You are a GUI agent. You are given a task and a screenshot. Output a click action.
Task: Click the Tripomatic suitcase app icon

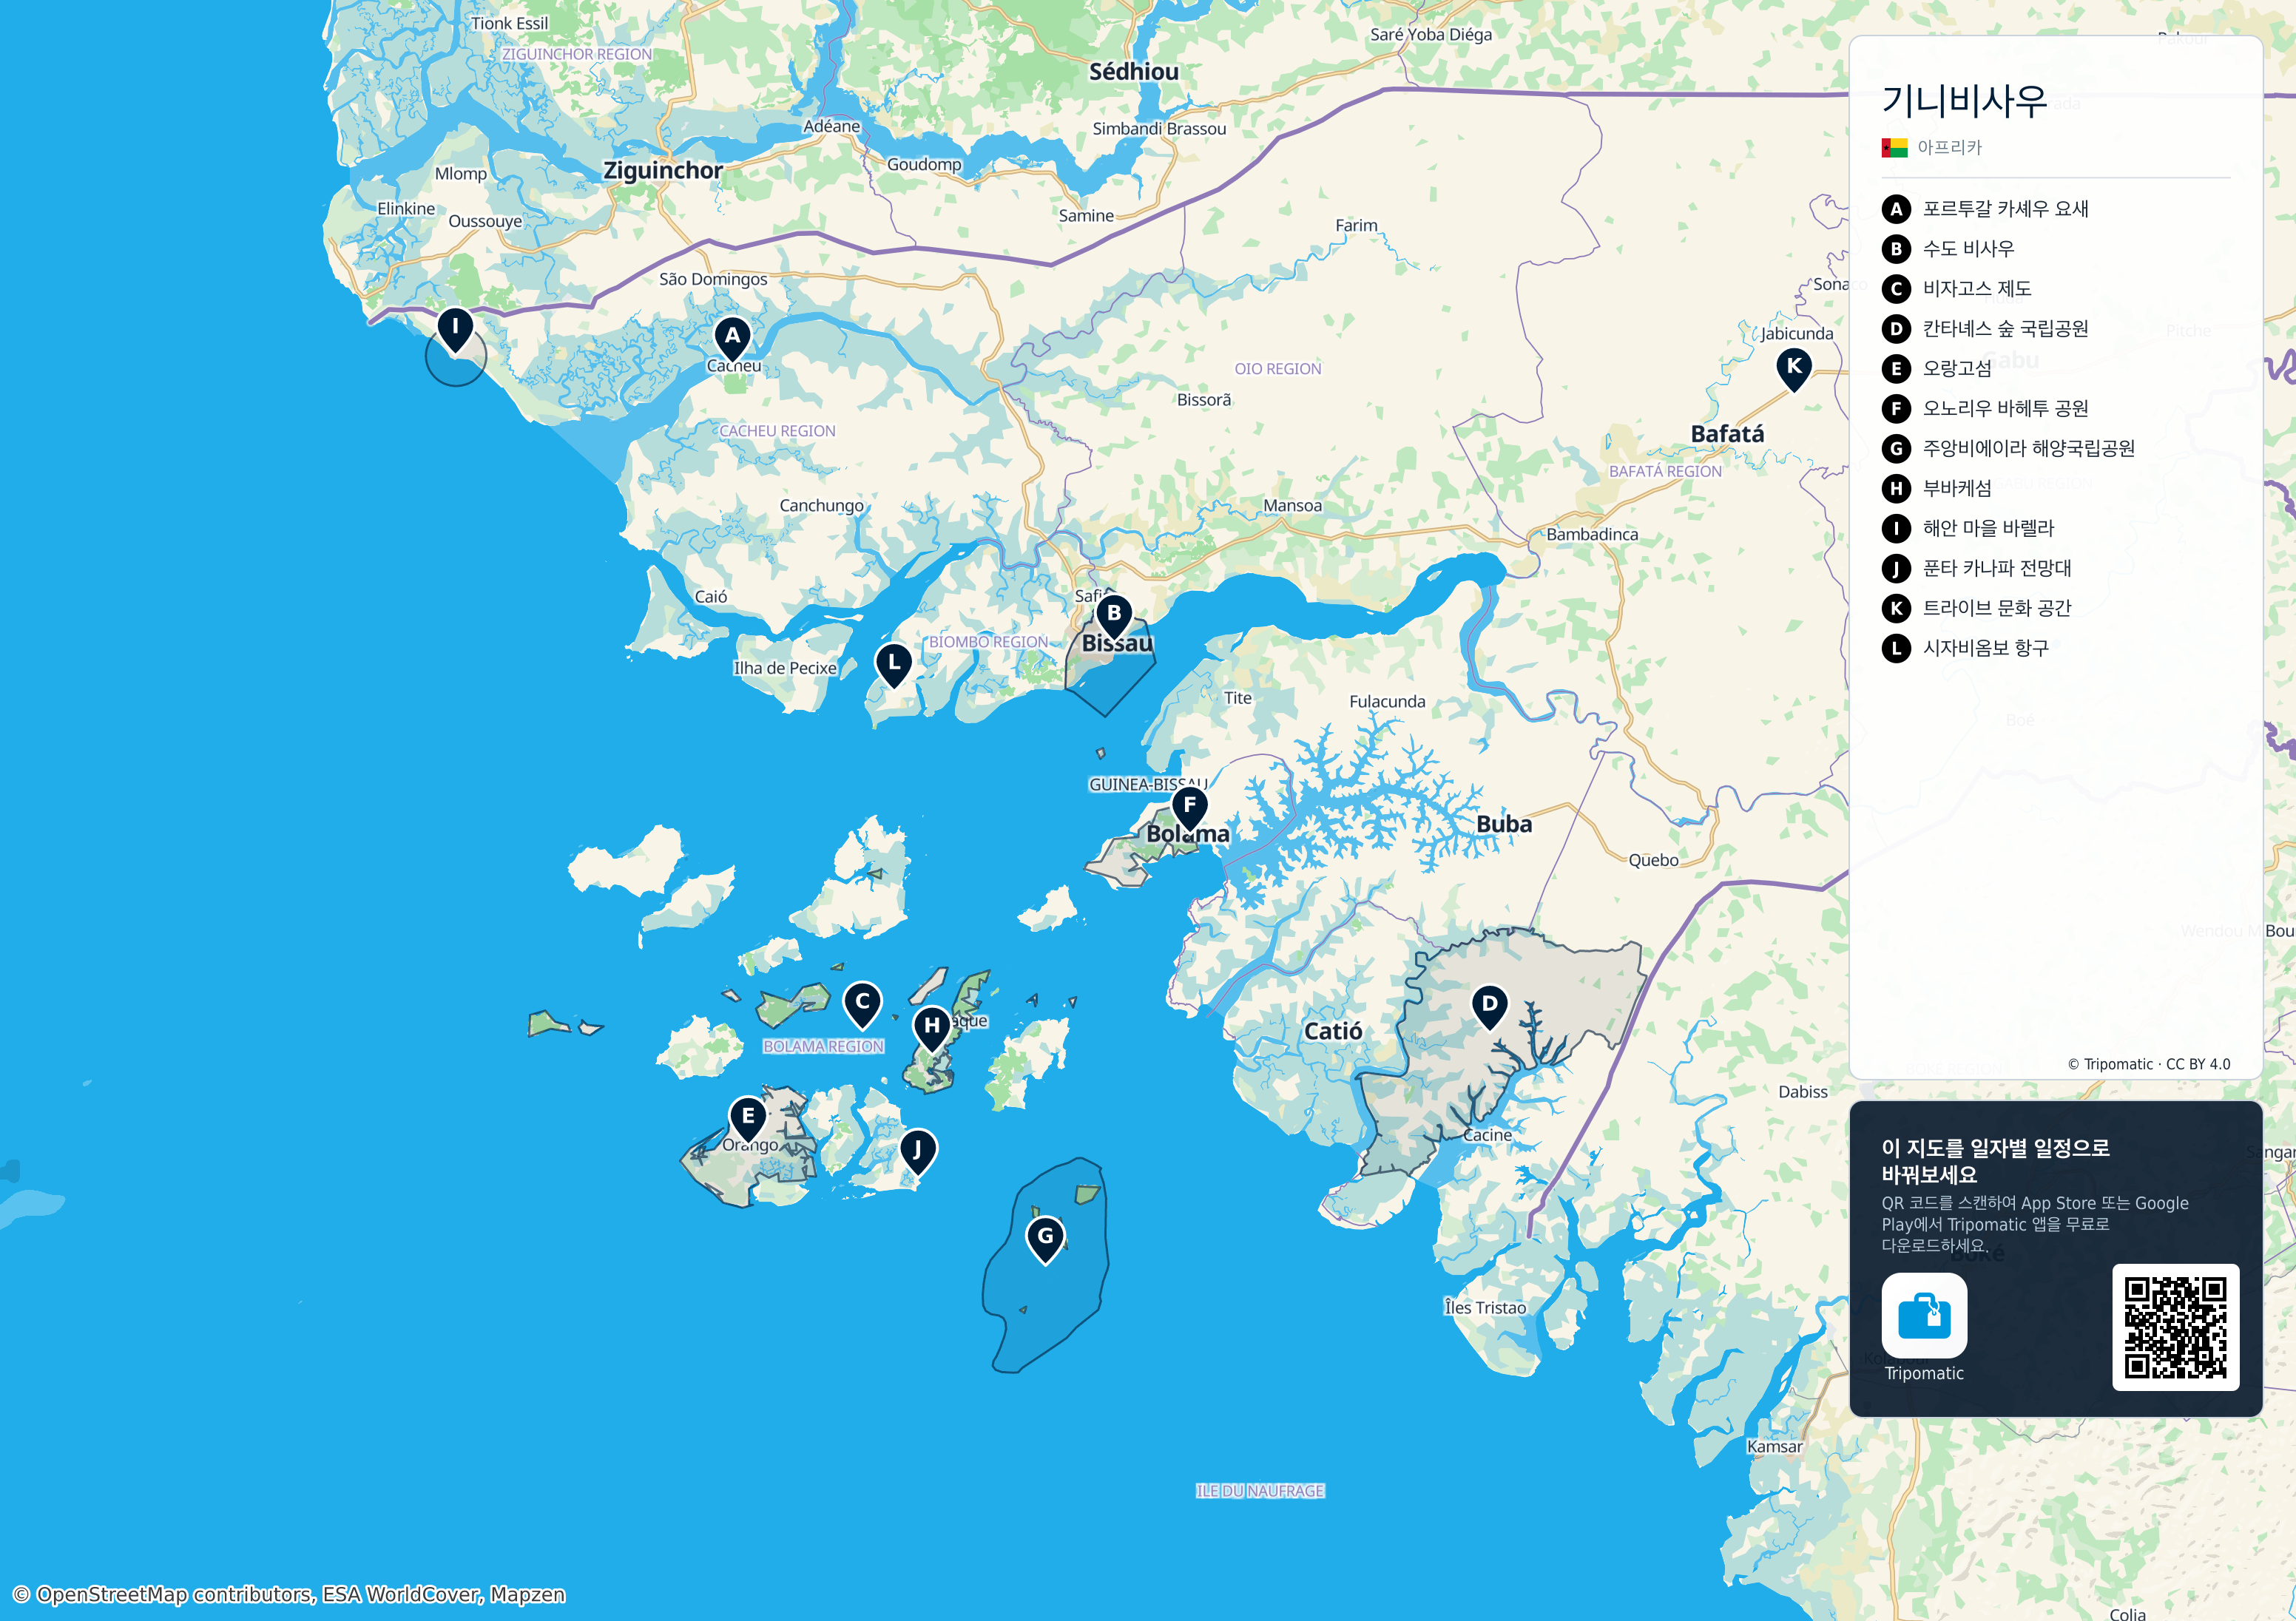point(1924,1315)
